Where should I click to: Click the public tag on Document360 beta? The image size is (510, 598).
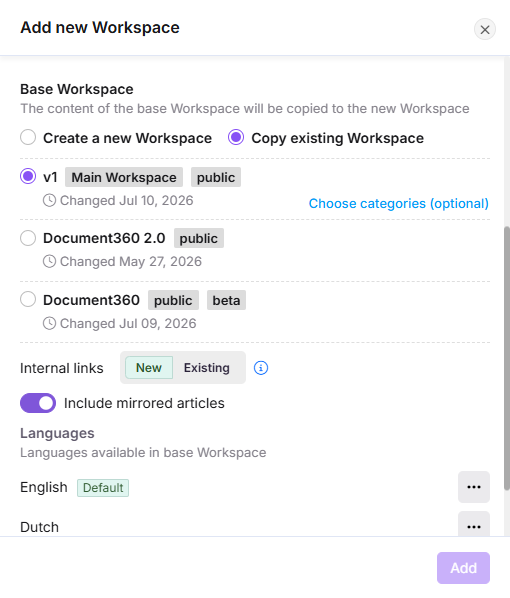click(x=174, y=300)
